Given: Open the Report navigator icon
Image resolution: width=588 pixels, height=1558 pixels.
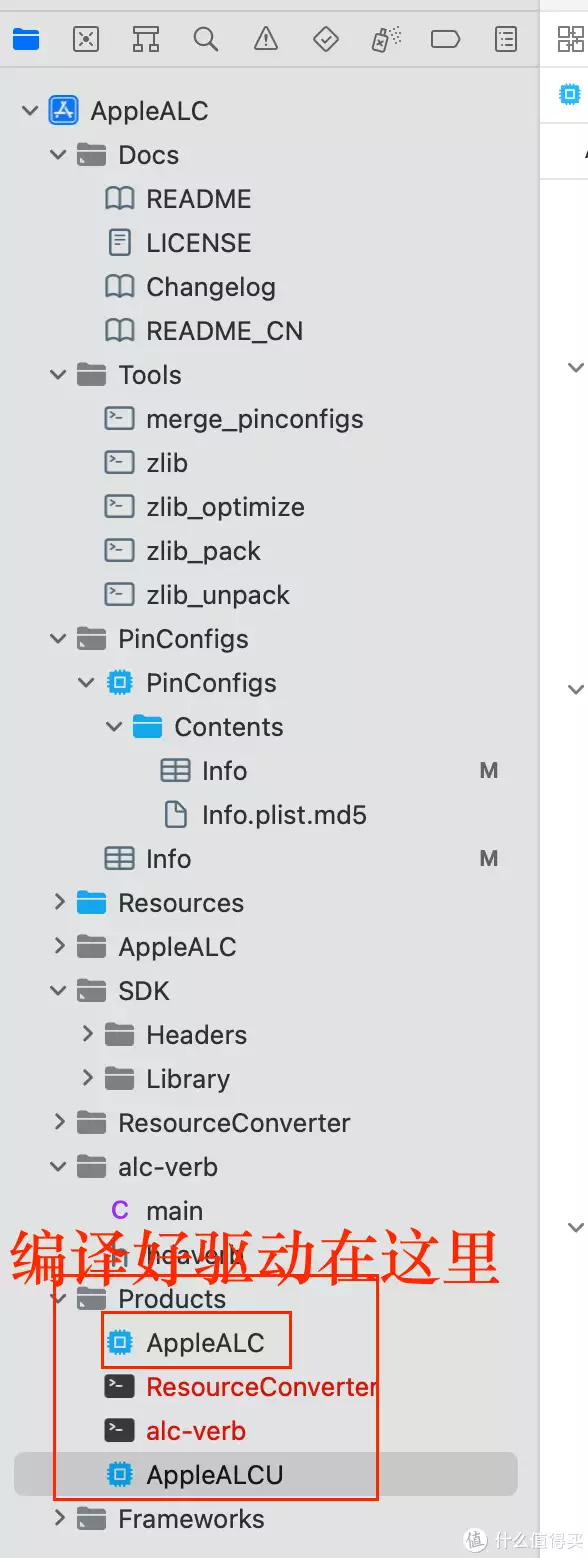Looking at the screenshot, I should coord(507,39).
